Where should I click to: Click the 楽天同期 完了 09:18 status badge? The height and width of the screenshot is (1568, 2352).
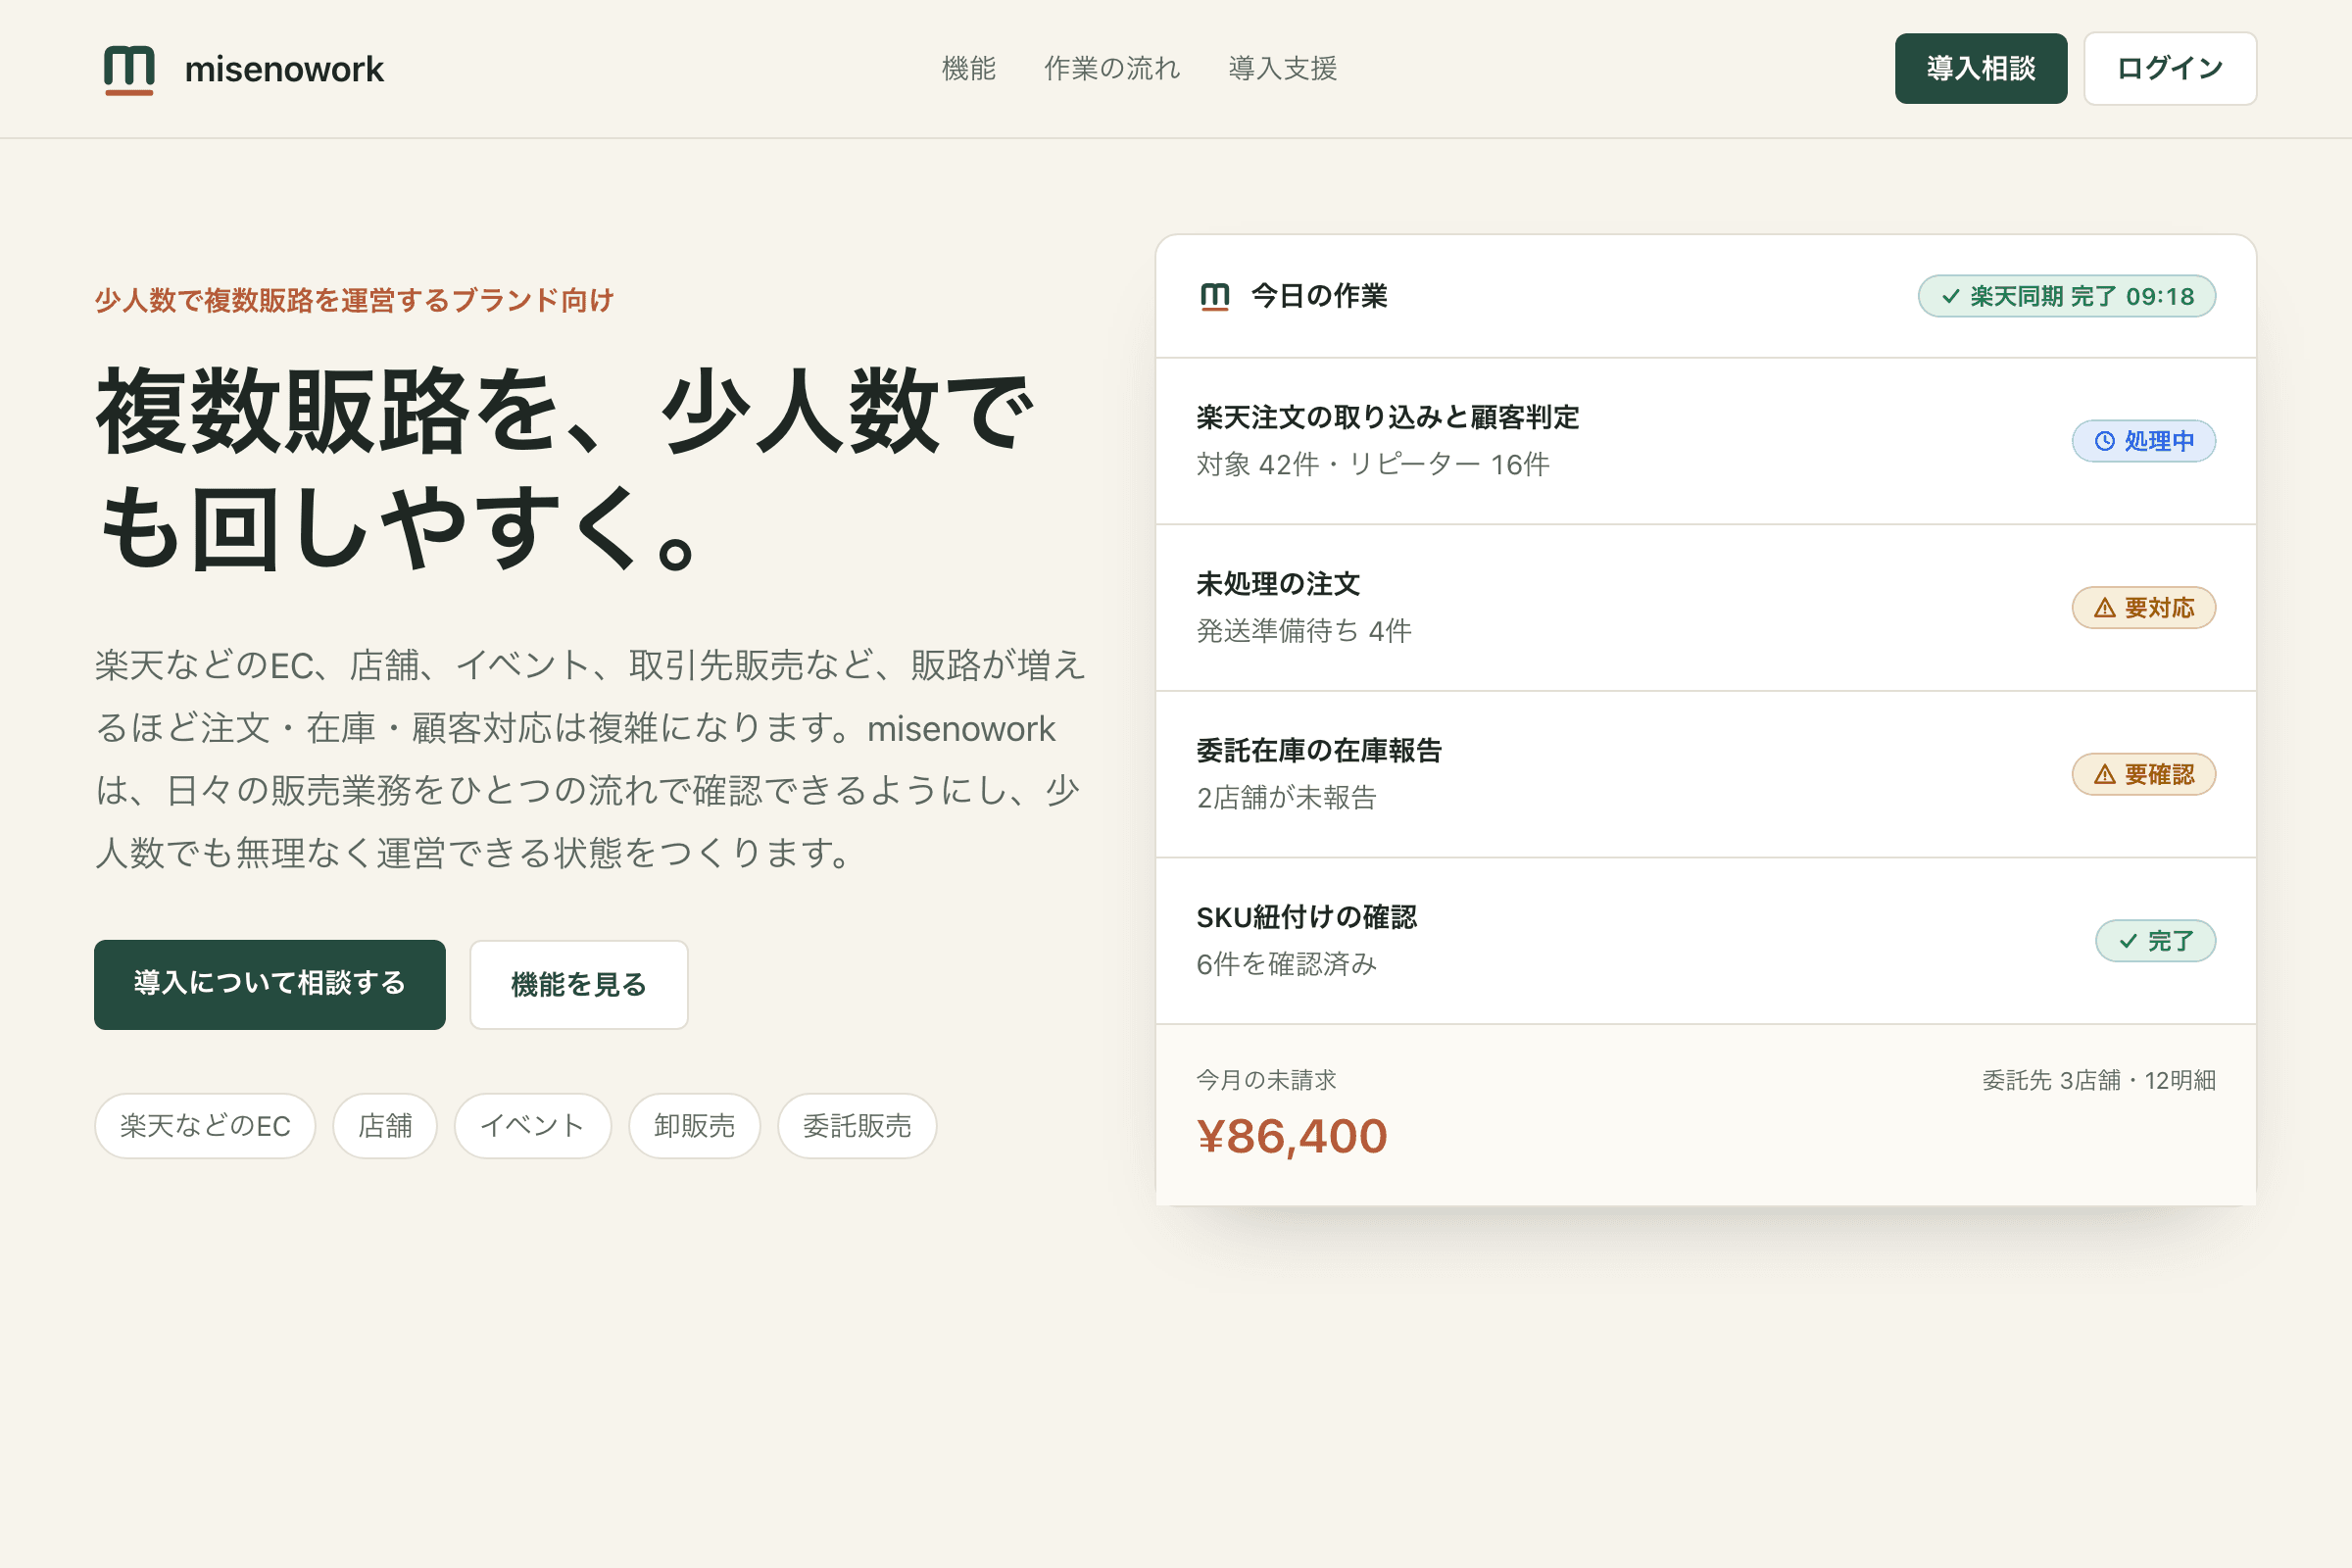point(2066,296)
